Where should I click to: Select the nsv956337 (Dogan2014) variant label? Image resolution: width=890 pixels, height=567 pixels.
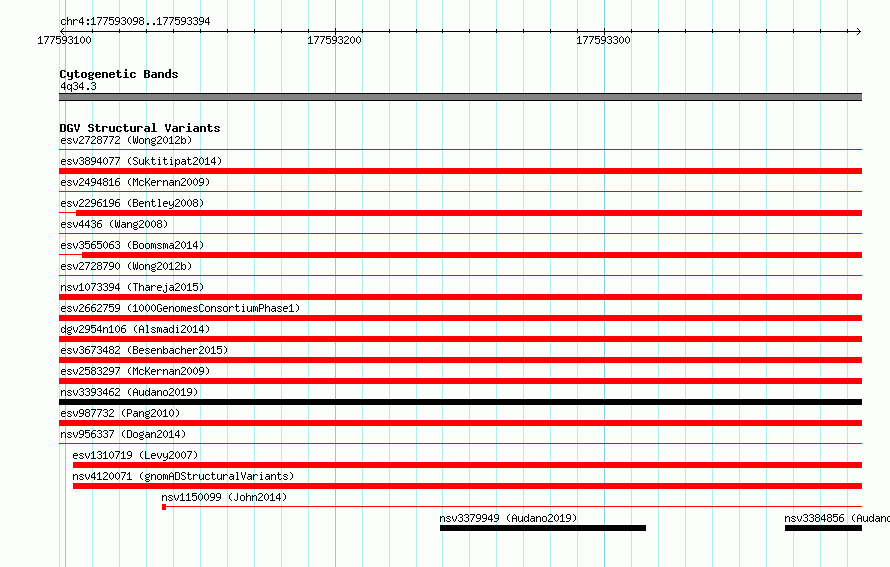(123, 434)
